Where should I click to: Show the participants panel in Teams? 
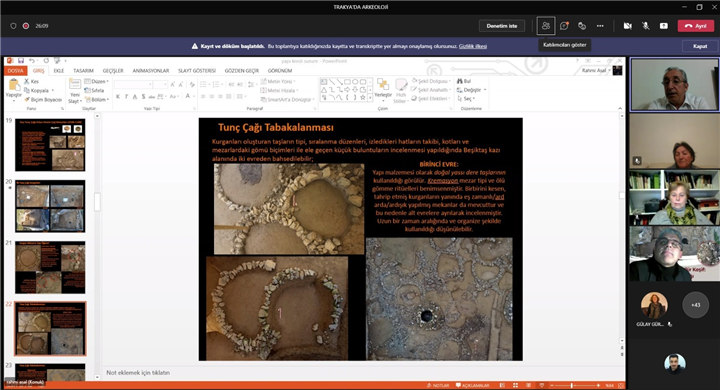(546, 26)
